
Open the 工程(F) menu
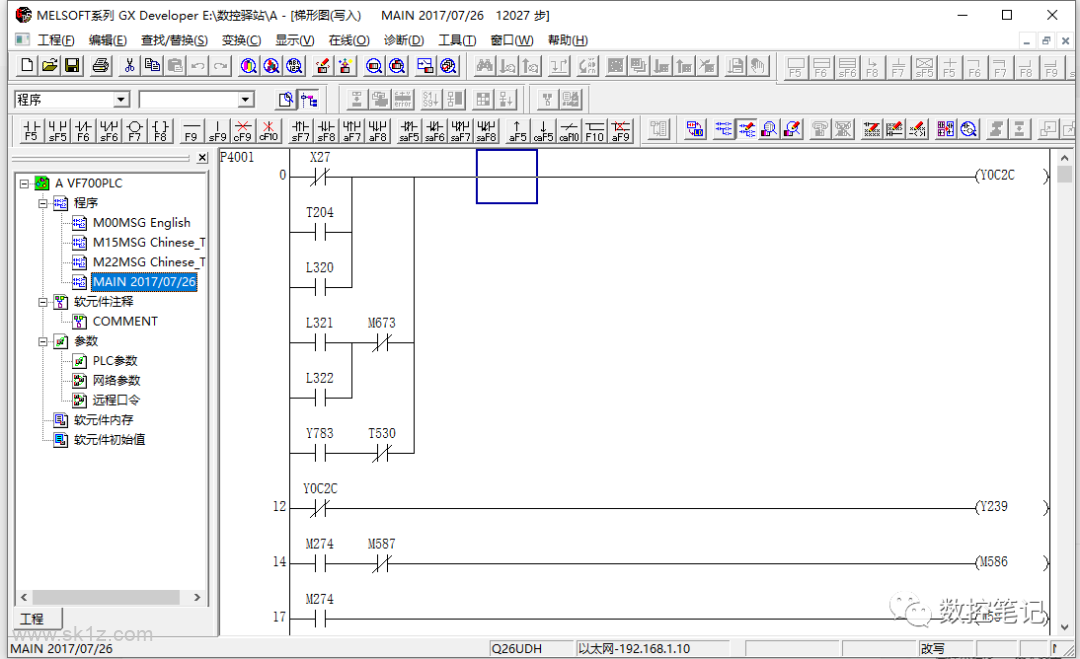point(56,40)
